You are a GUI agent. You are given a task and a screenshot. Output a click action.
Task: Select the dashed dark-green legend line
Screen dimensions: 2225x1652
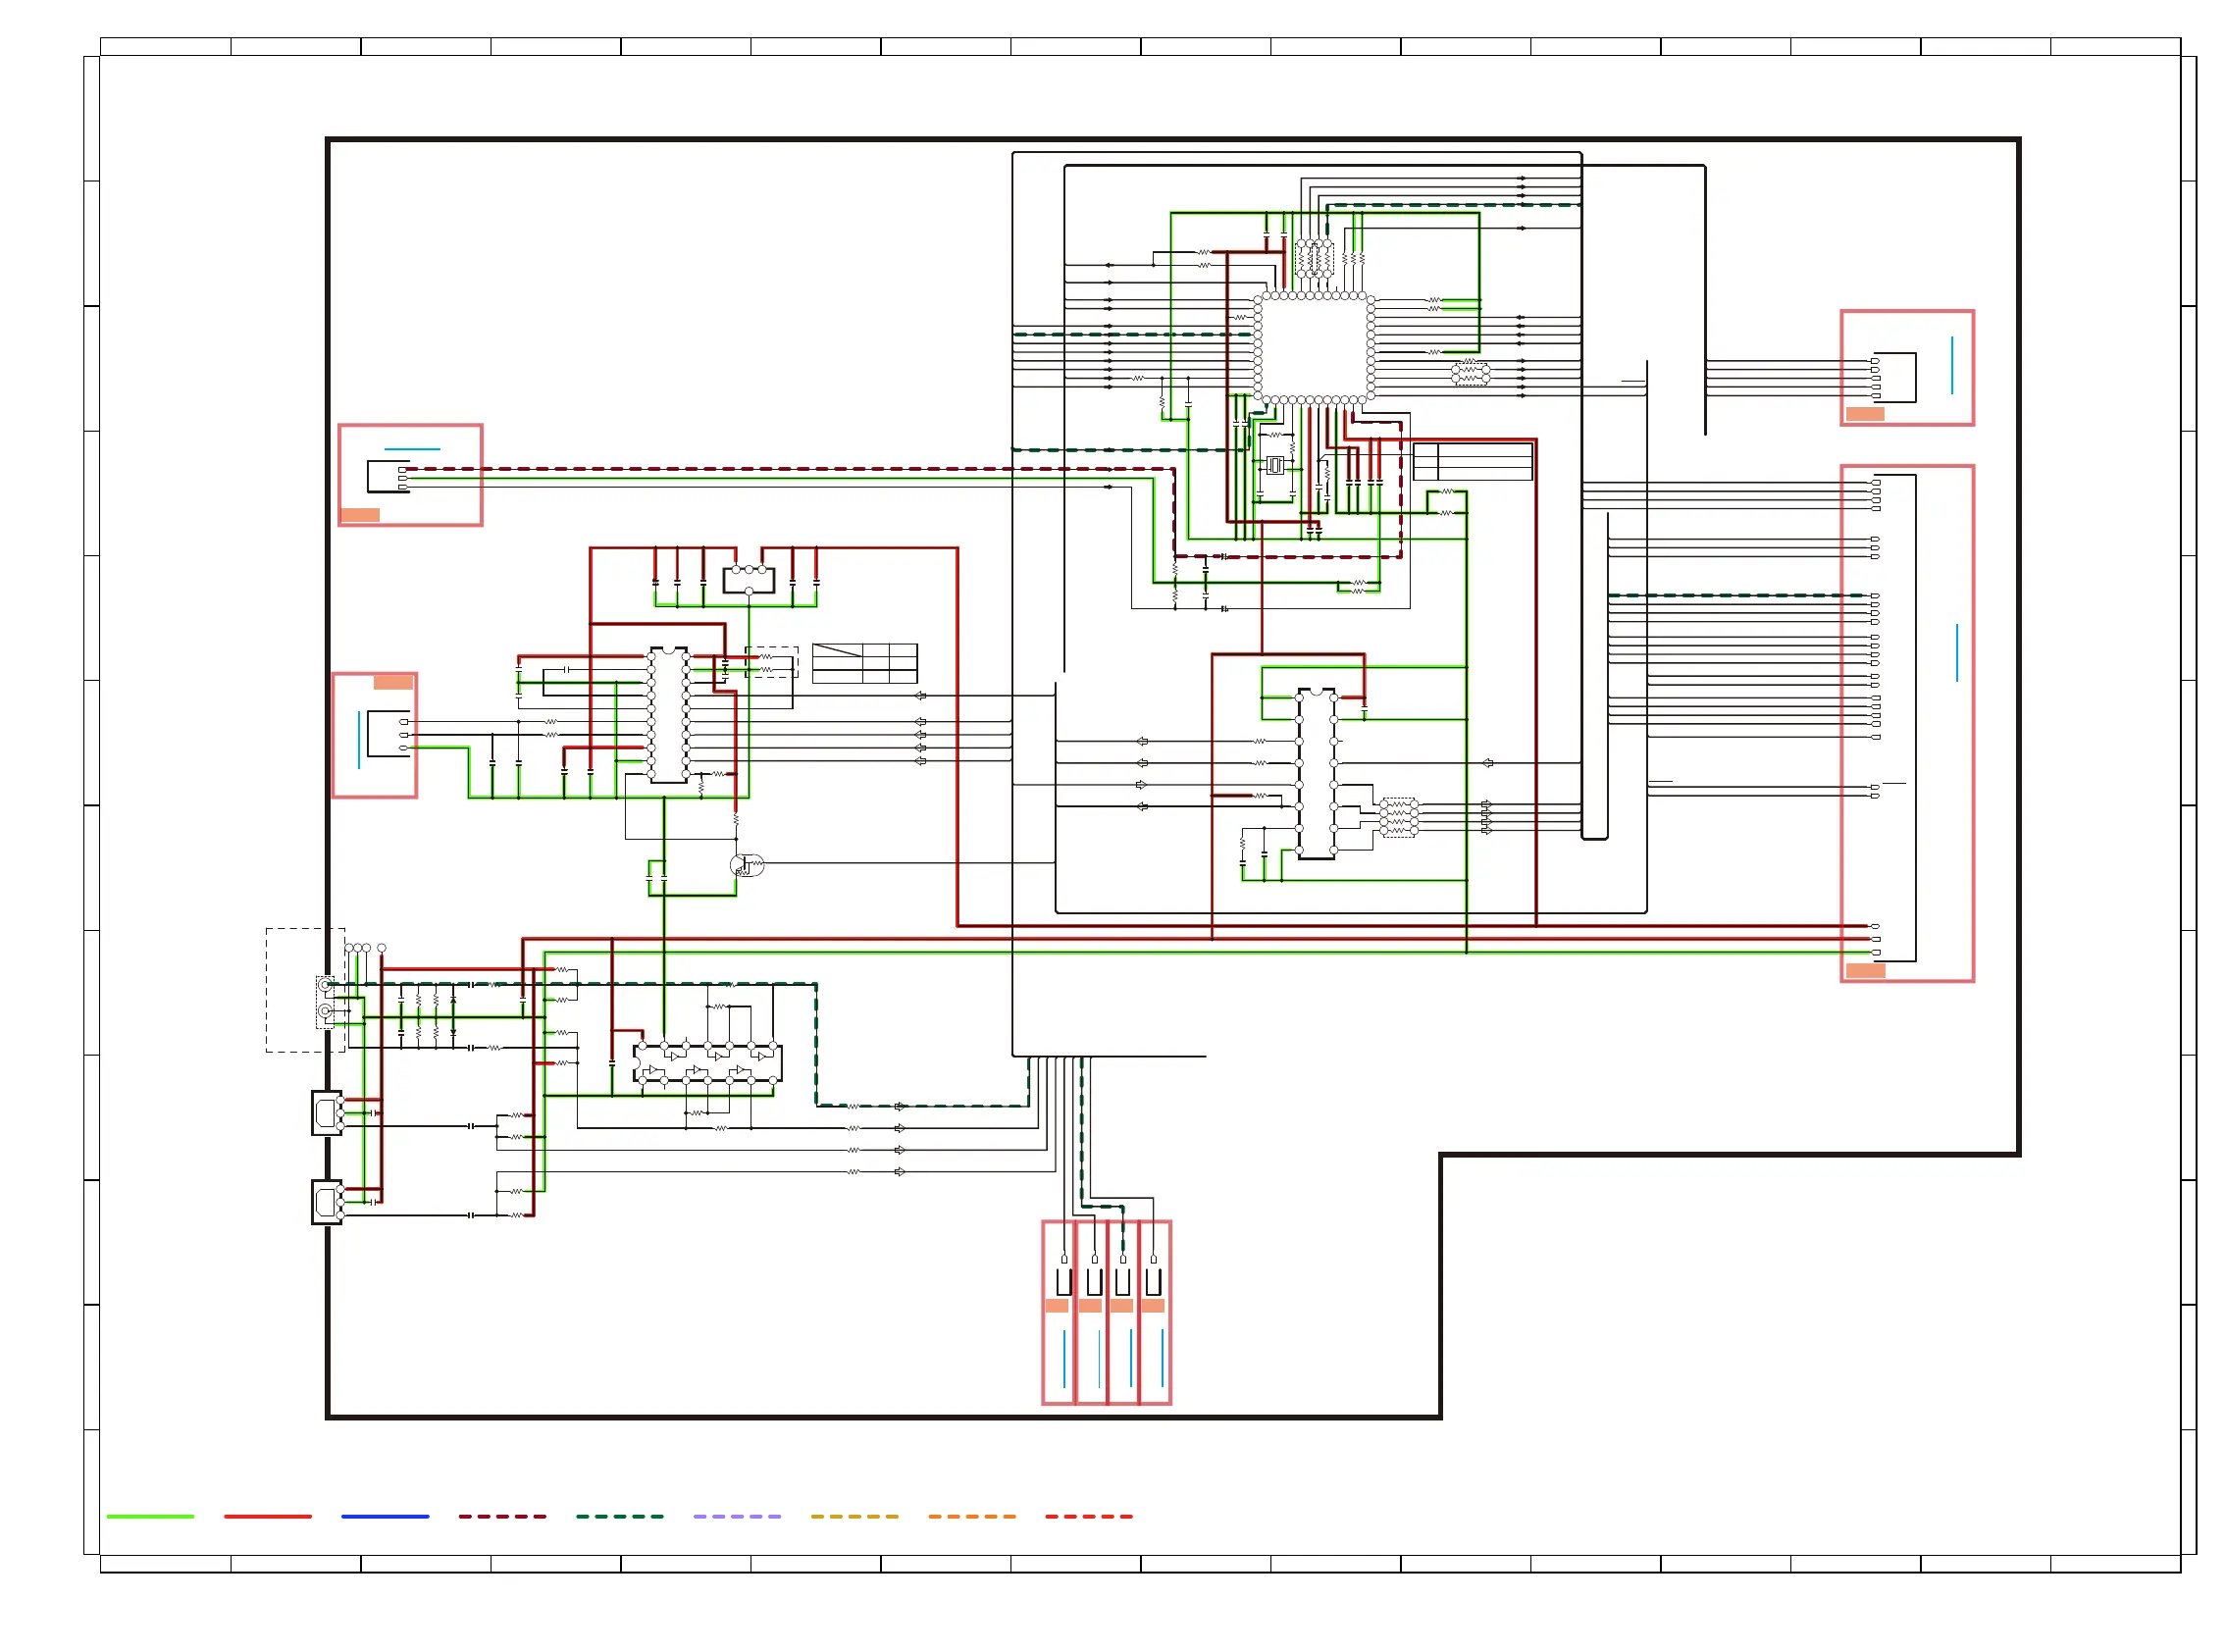pyautogui.click(x=619, y=1517)
